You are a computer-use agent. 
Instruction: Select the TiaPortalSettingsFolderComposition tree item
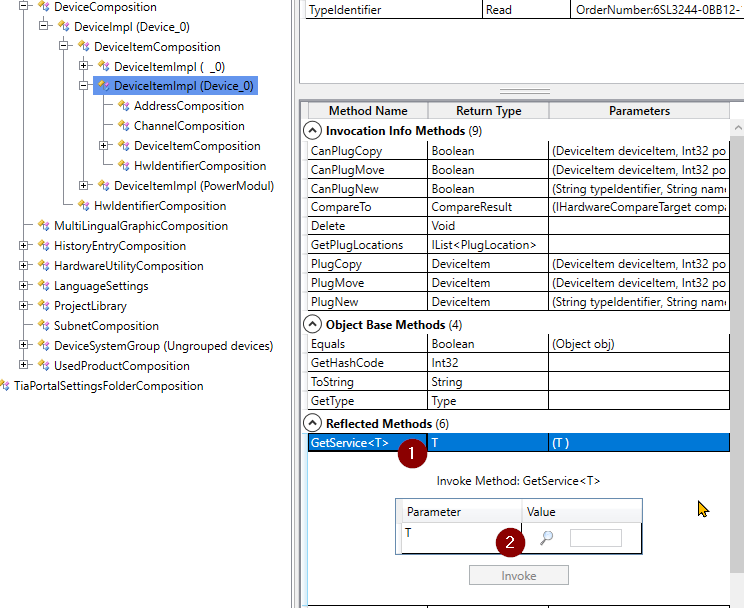109,385
